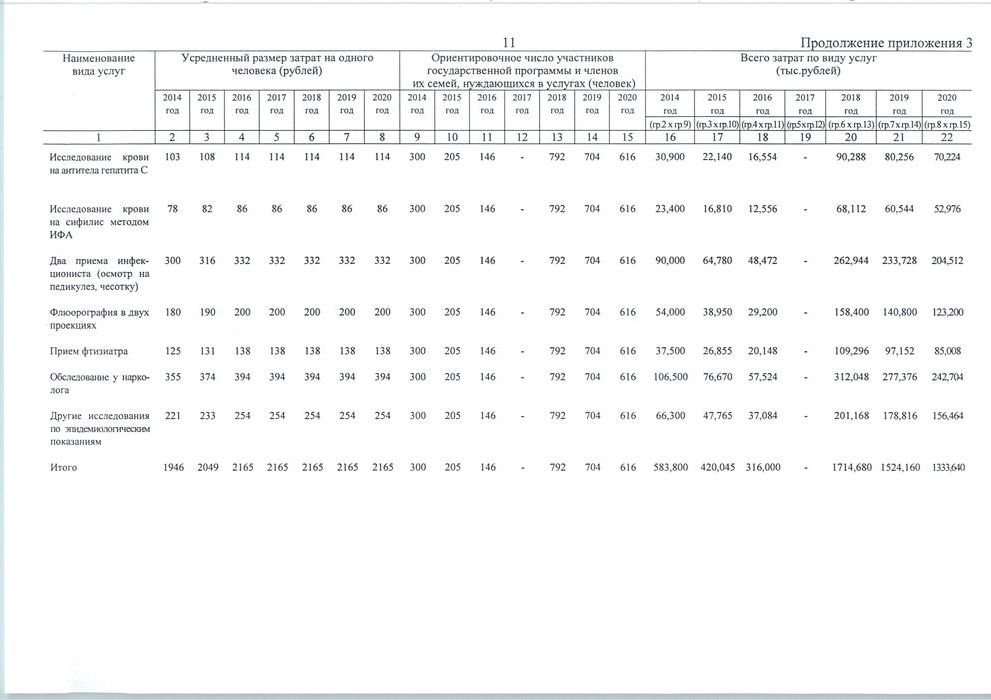The width and height of the screenshot is (991, 700).
Task: Select the value 70,224
Action: [x=947, y=157]
